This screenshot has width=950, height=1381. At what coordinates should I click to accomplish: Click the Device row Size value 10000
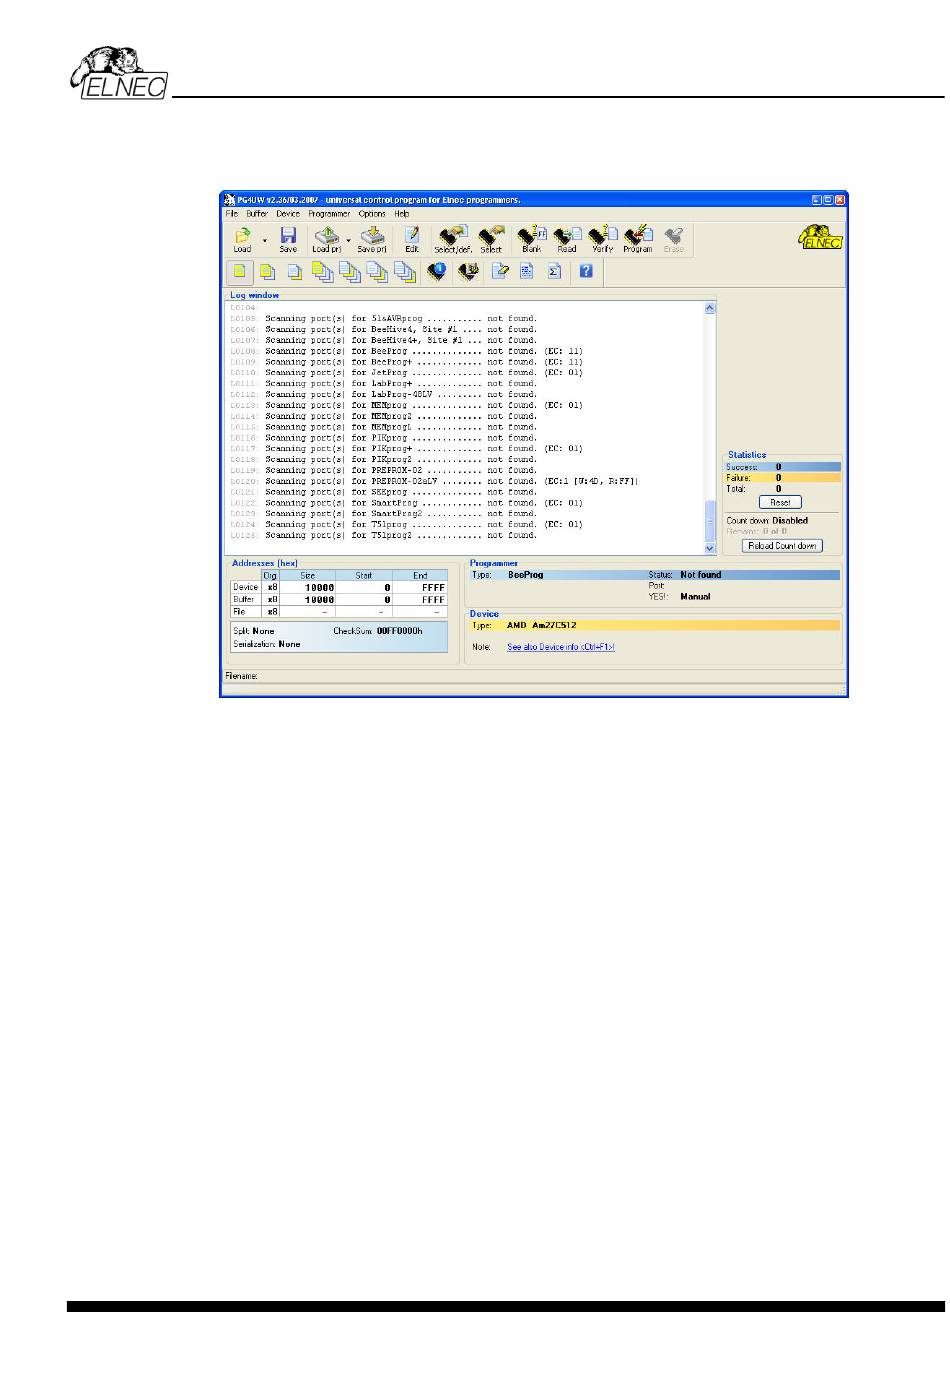point(319,588)
